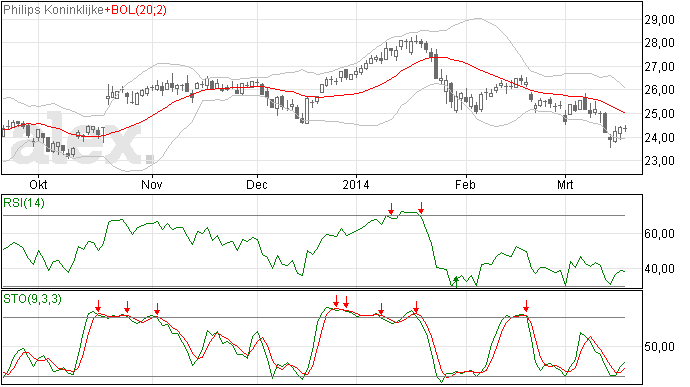Select the Nov month label
The width and height of the screenshot is (690, 387).
tap(152, 185)
